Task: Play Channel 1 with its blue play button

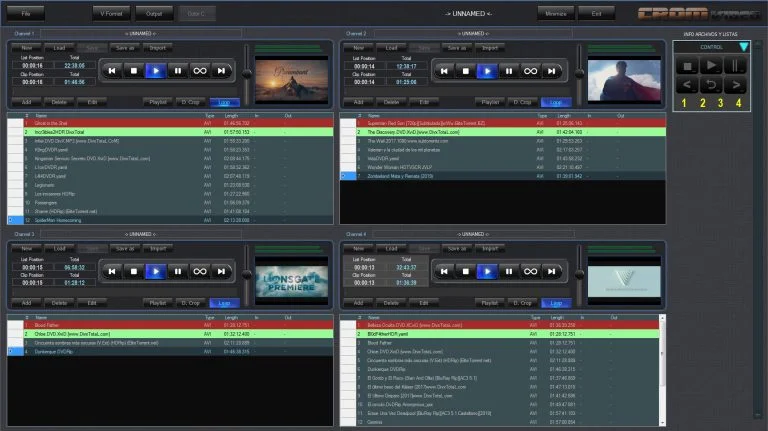Action: click(x=156, y=71)
